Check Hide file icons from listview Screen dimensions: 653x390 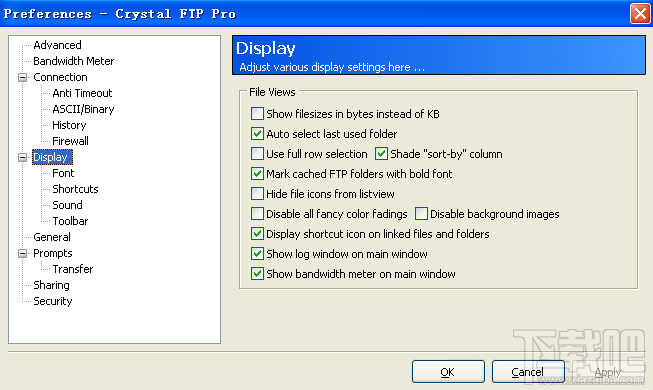(257, 194)
